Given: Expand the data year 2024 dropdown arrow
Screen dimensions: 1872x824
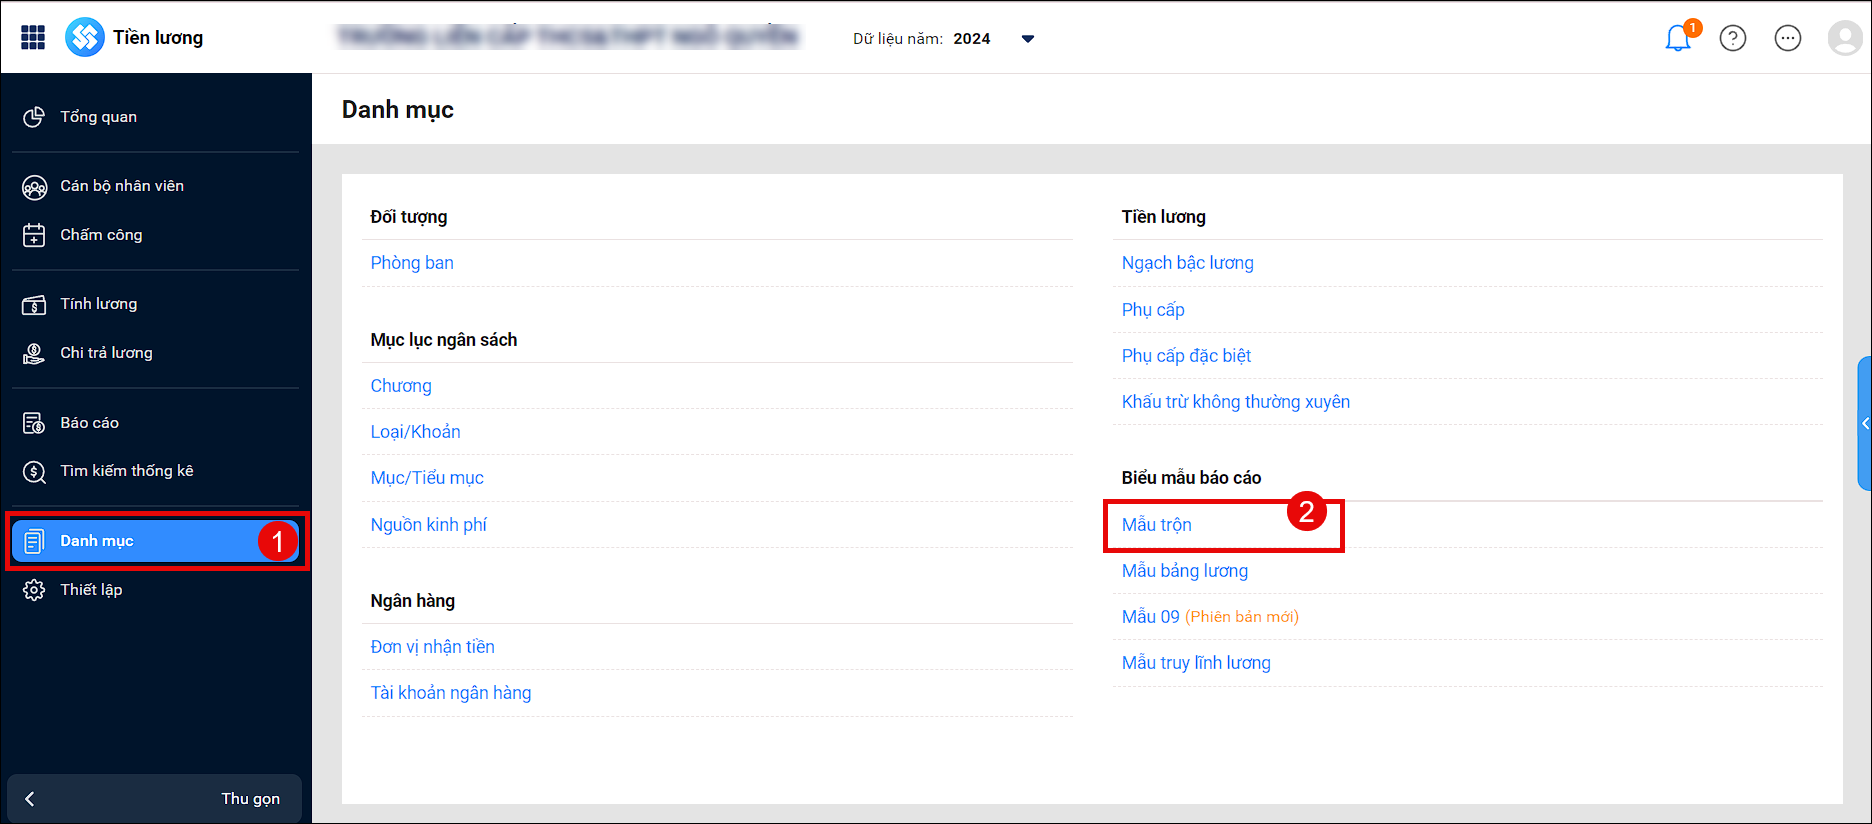Looking at the screenshot, I should pyautogui.click(x=1027, y=39).
